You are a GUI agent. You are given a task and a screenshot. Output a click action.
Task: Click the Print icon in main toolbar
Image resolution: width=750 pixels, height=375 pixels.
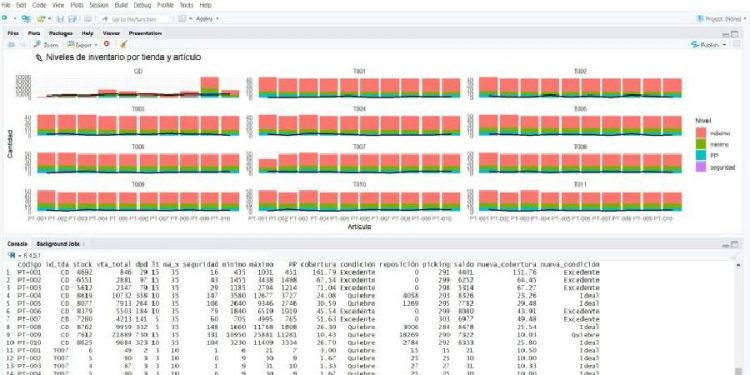coord(88,19)
